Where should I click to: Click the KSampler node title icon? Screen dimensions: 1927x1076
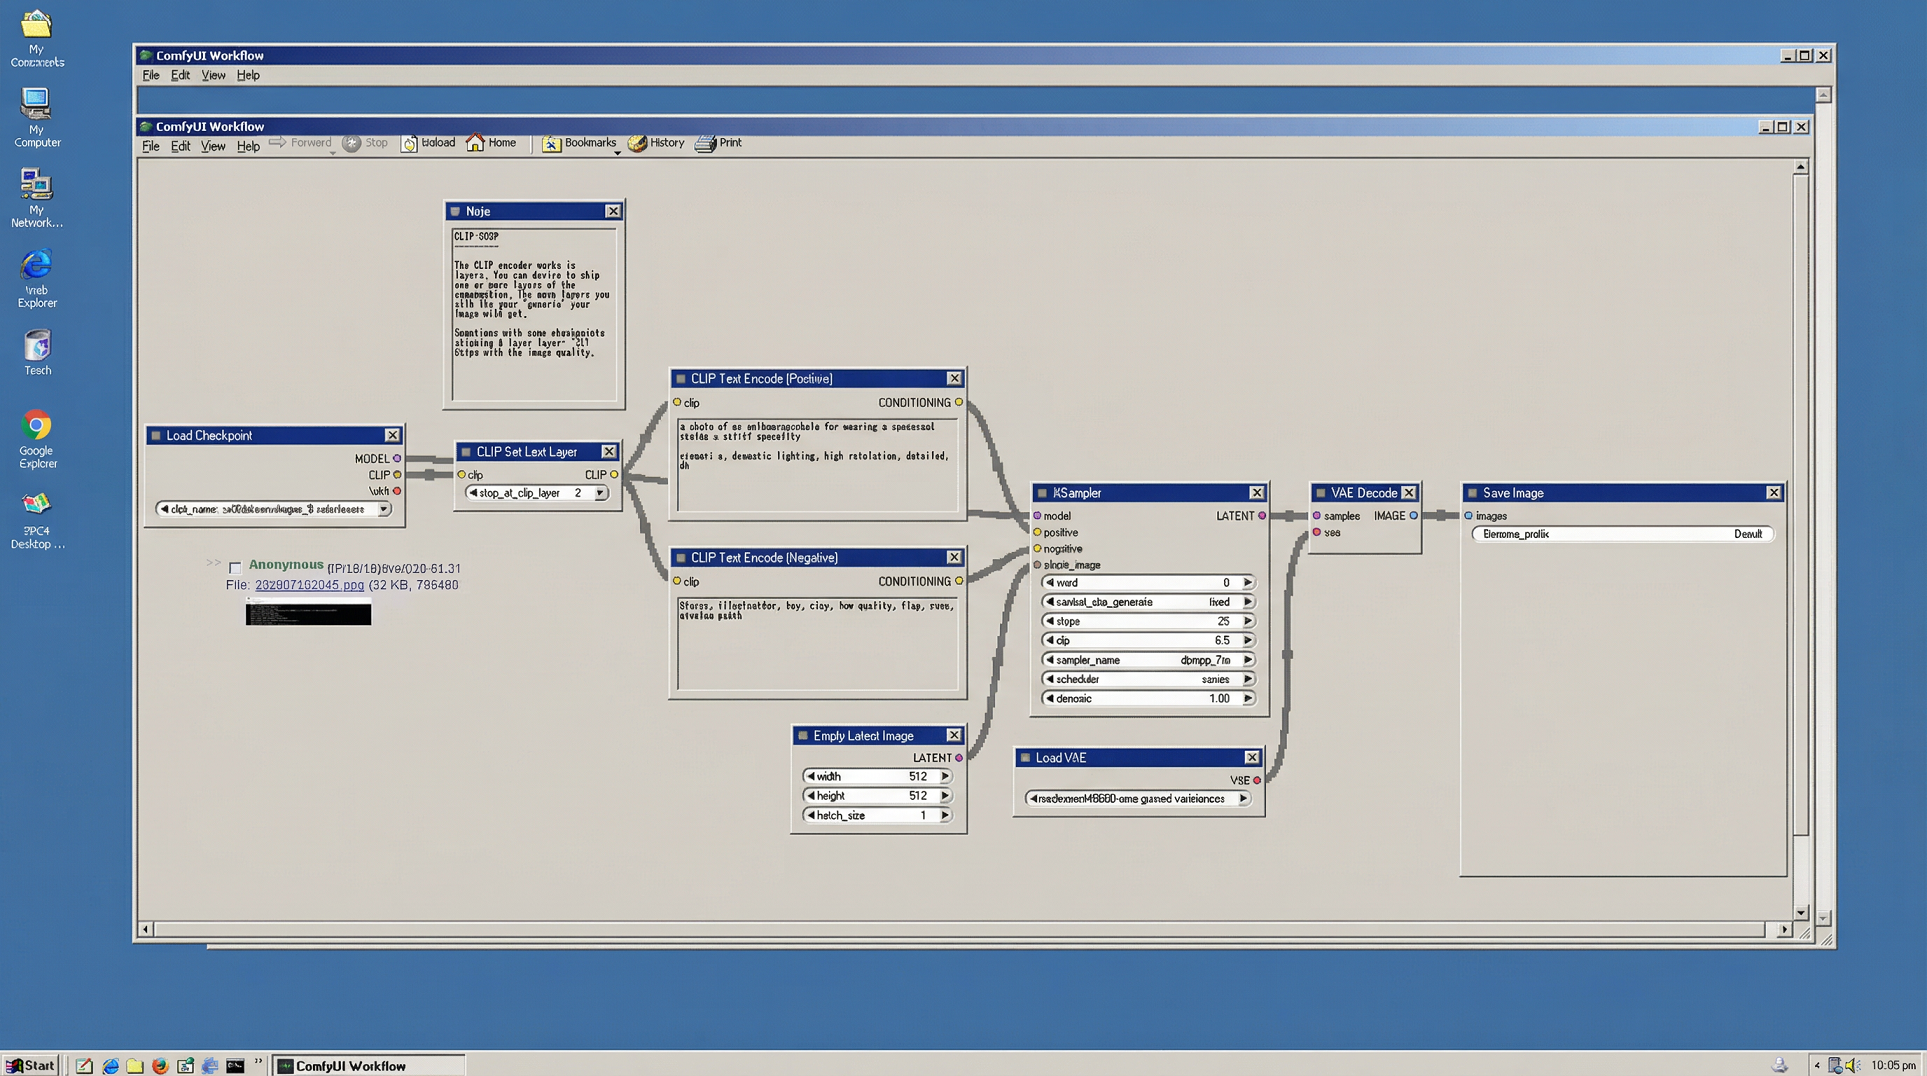tap(1042, 493)
